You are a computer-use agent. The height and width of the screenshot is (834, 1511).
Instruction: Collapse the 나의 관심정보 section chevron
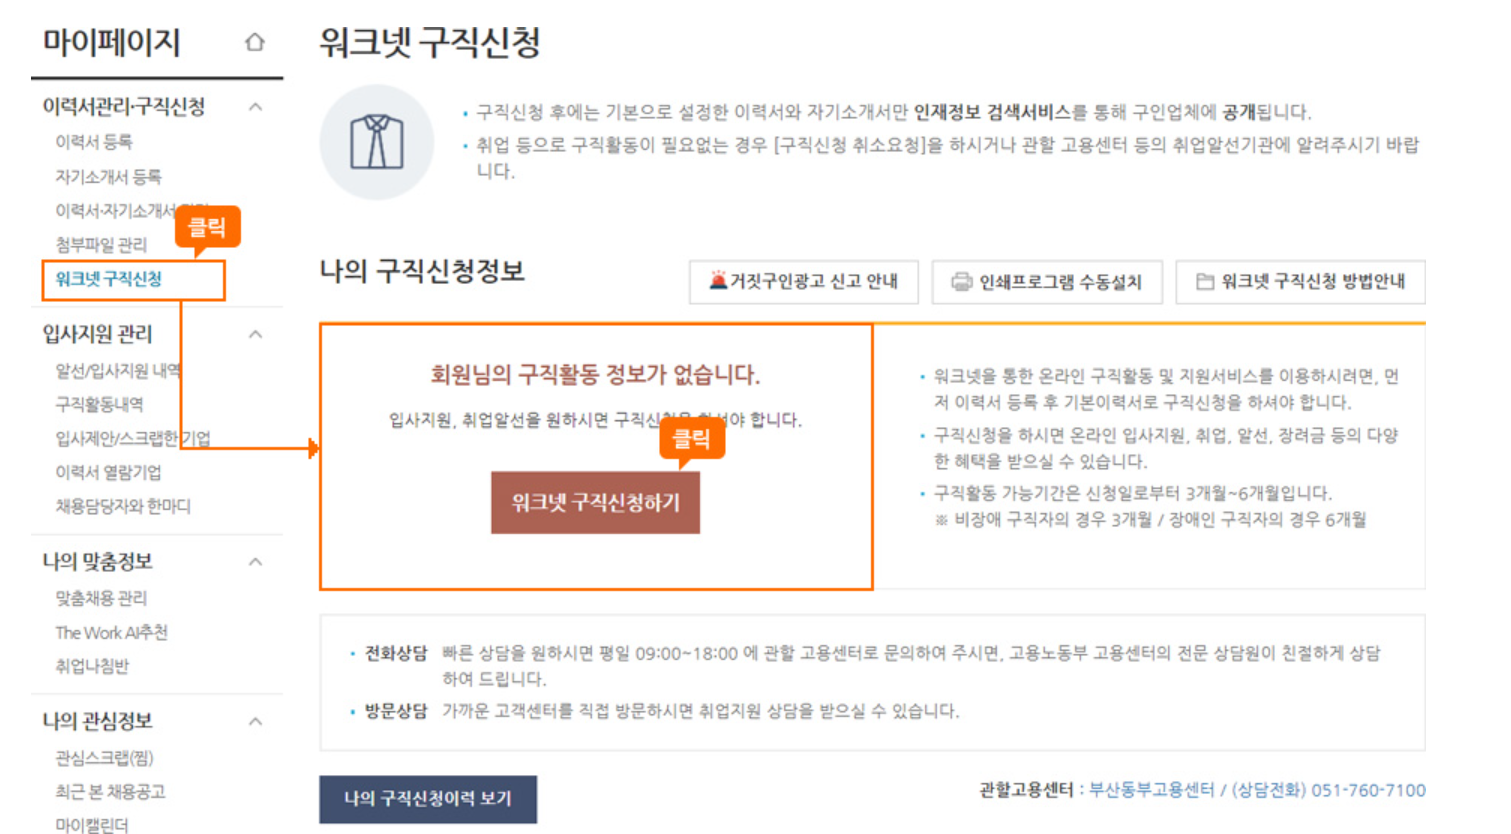[x=256, y=721]
